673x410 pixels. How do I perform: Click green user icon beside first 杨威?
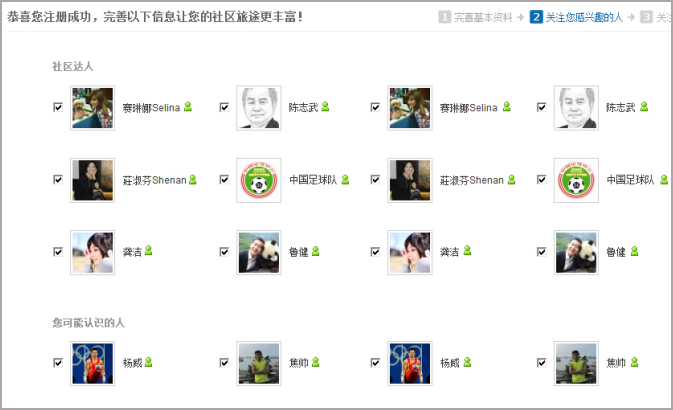pos(149,362)
